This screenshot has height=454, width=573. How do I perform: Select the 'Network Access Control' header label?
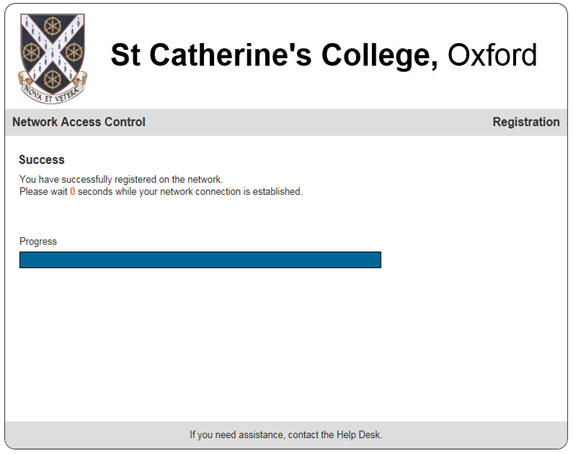[79, 122]
